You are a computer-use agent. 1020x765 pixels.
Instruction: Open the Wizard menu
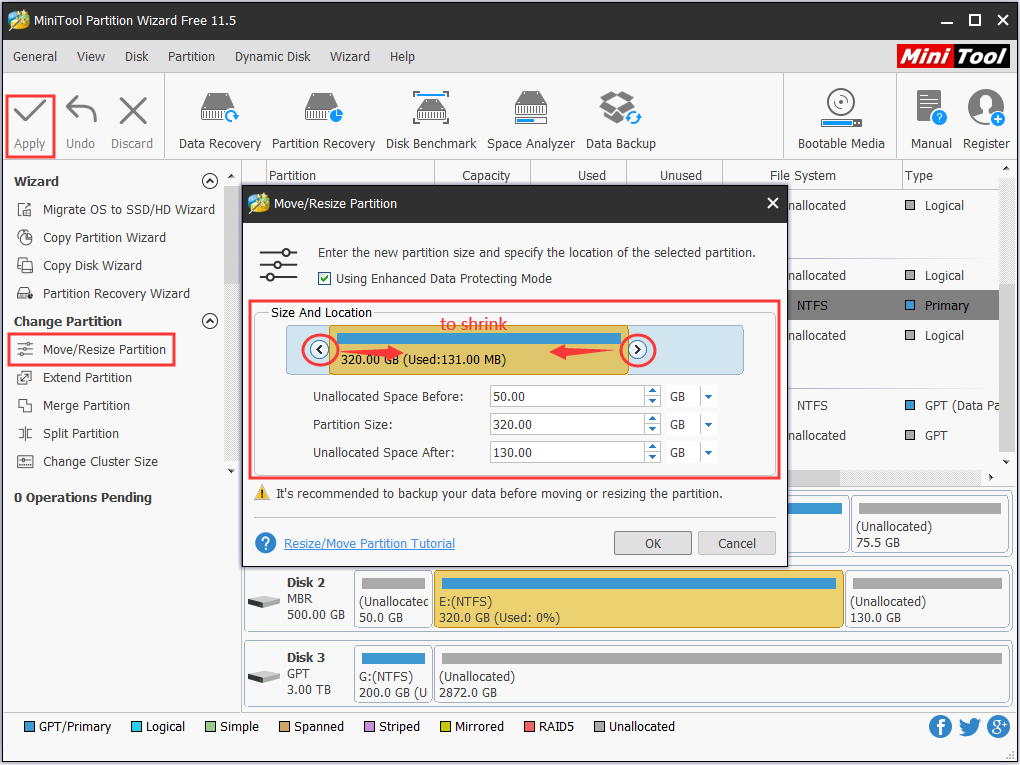point(349,57)
